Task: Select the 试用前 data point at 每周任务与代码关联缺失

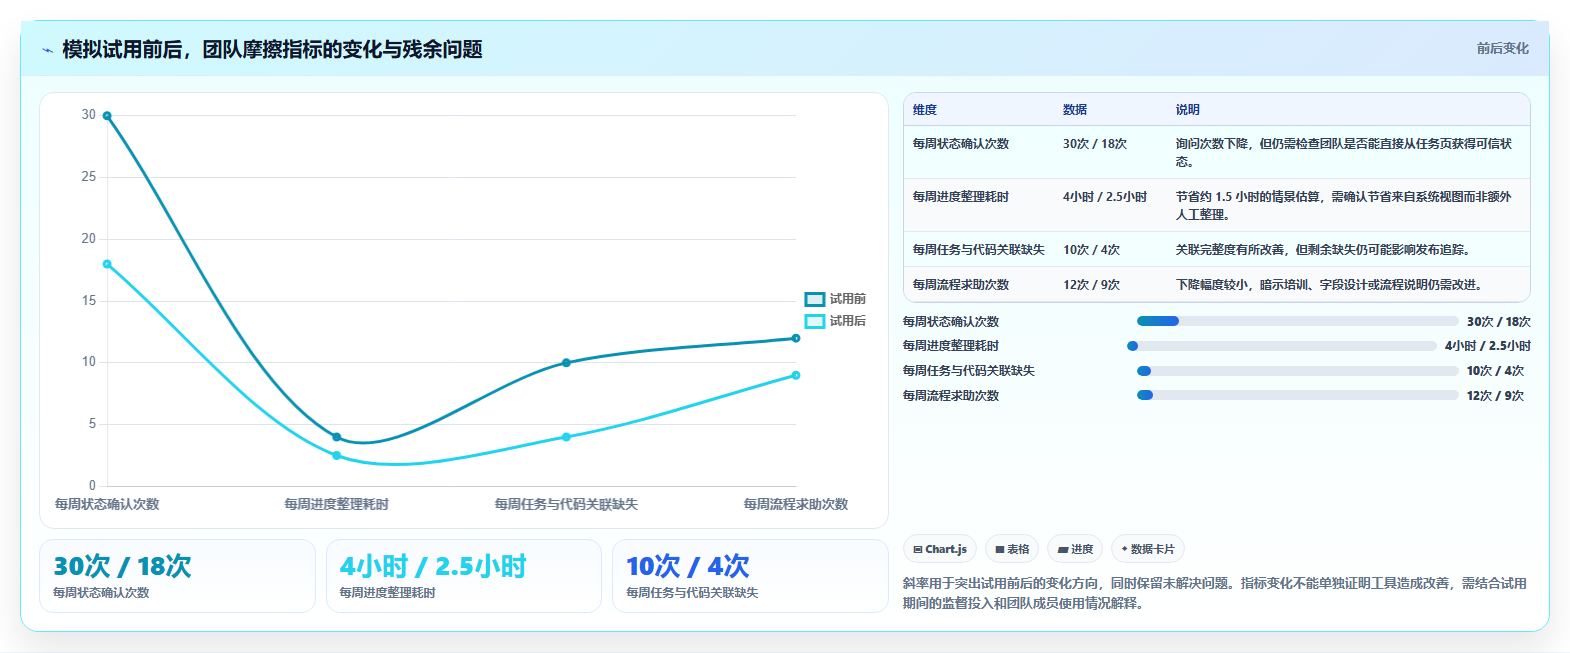Action: [566, 363]
